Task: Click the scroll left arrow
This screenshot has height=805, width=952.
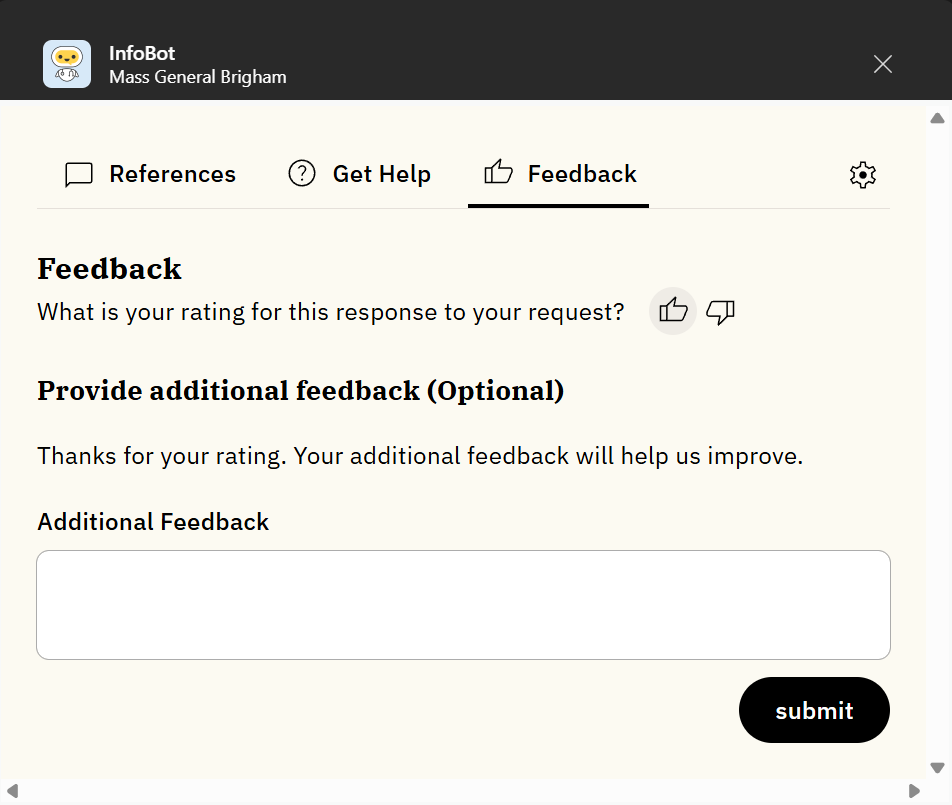Action: [13, 791]
